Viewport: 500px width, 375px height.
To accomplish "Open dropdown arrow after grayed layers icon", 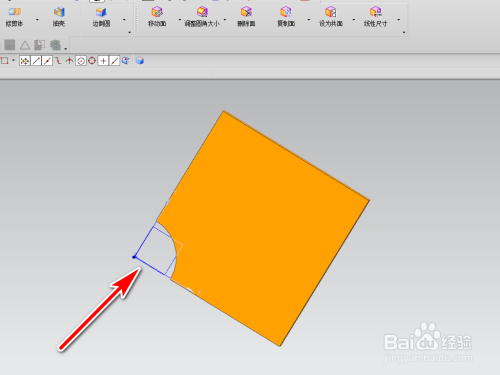I will pos(66,49).
